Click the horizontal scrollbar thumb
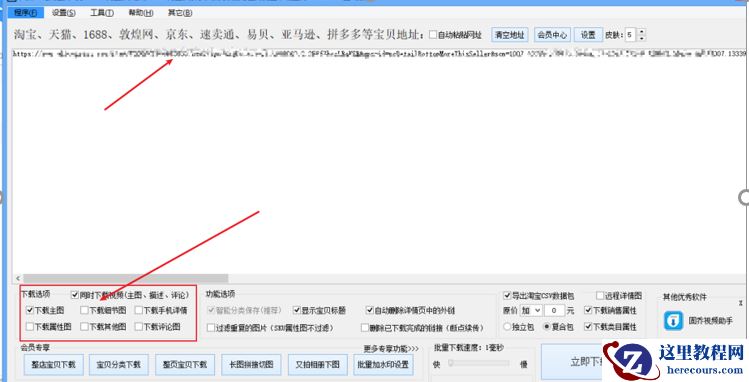Screen dimensions: 749x382 tap(126, 278)
